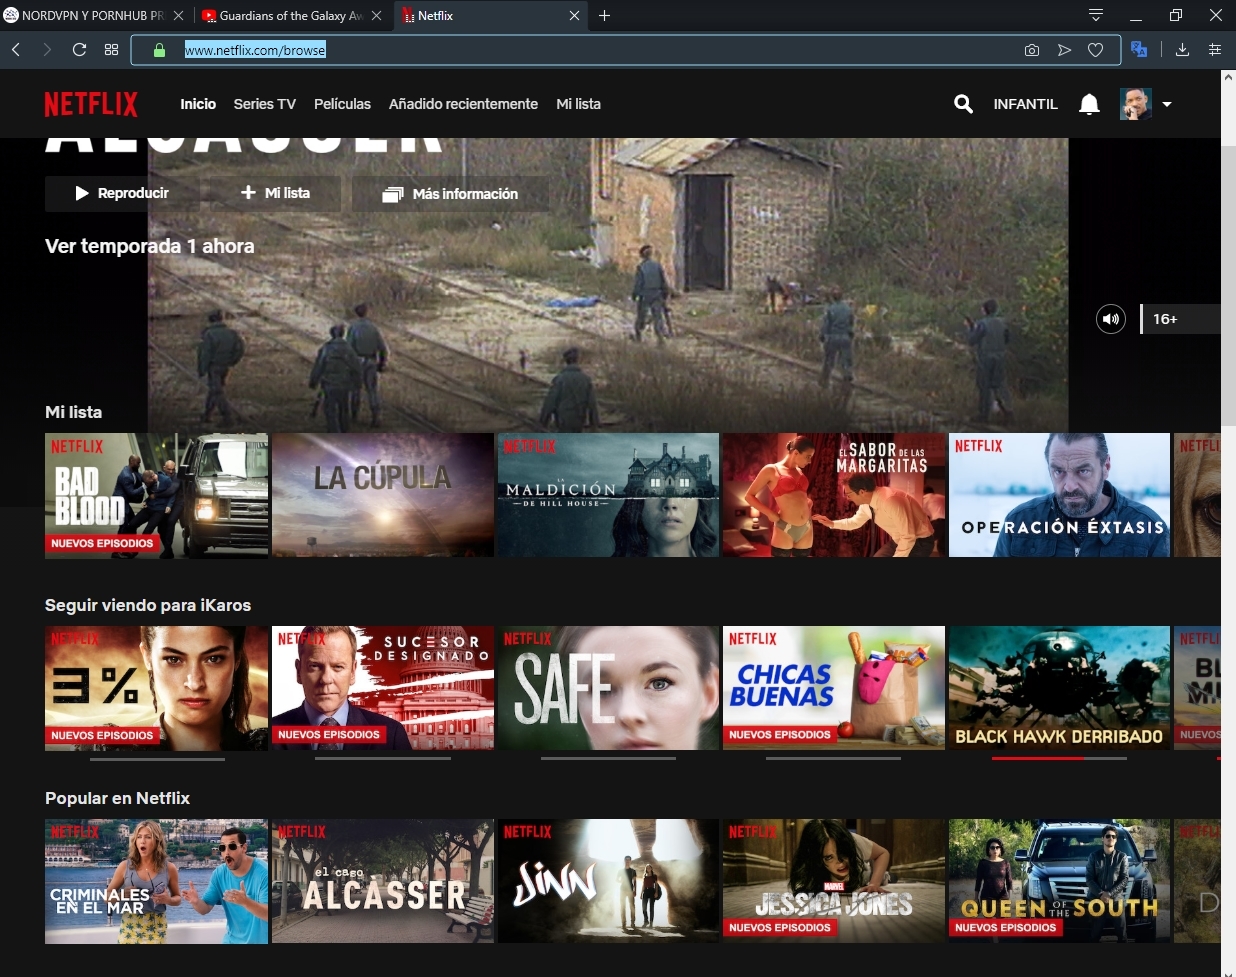Open El caso Alcàsser thumbnail

[x=383, y=881]
